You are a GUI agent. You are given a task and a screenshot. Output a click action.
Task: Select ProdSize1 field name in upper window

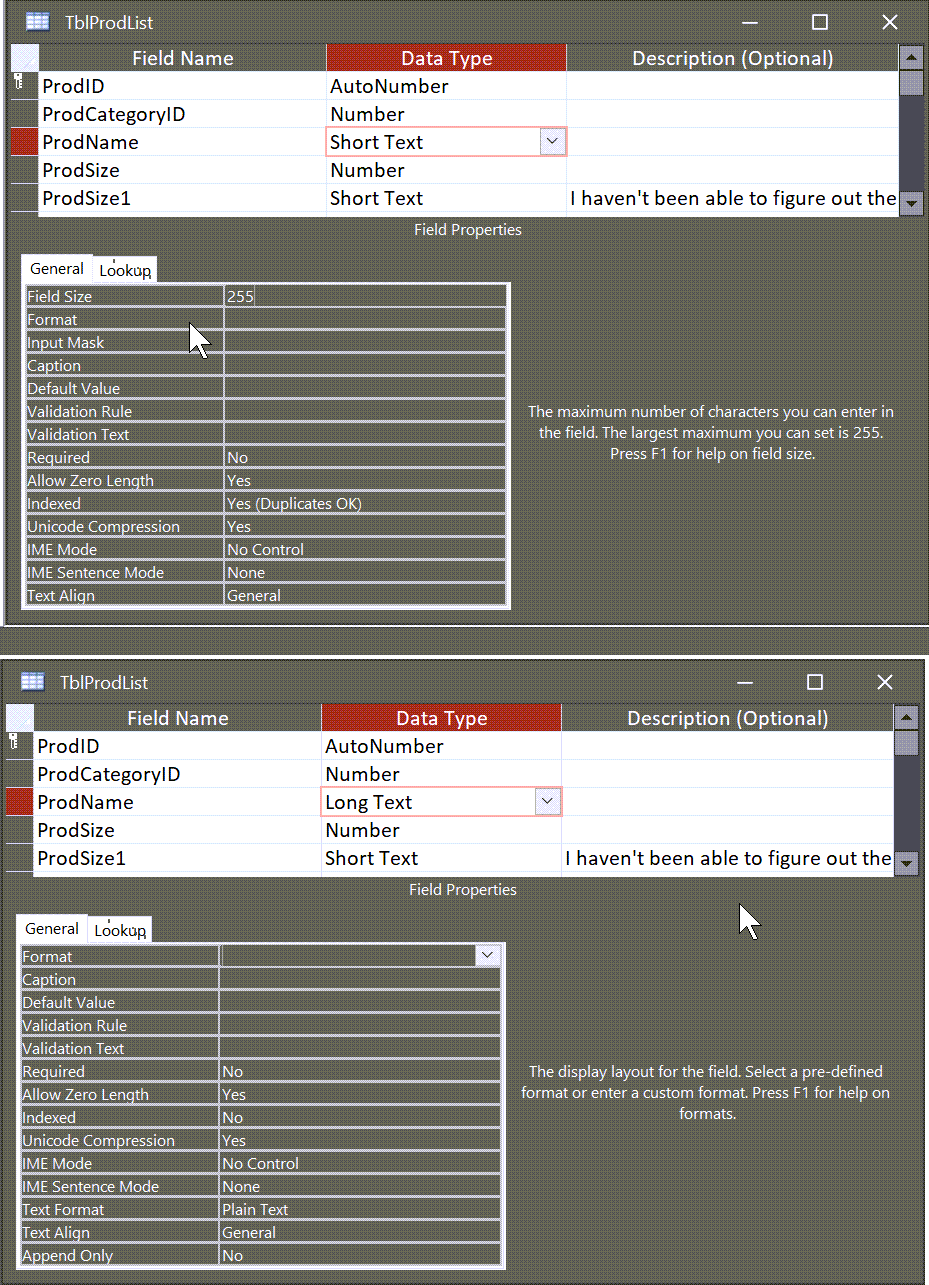point(182,197)
